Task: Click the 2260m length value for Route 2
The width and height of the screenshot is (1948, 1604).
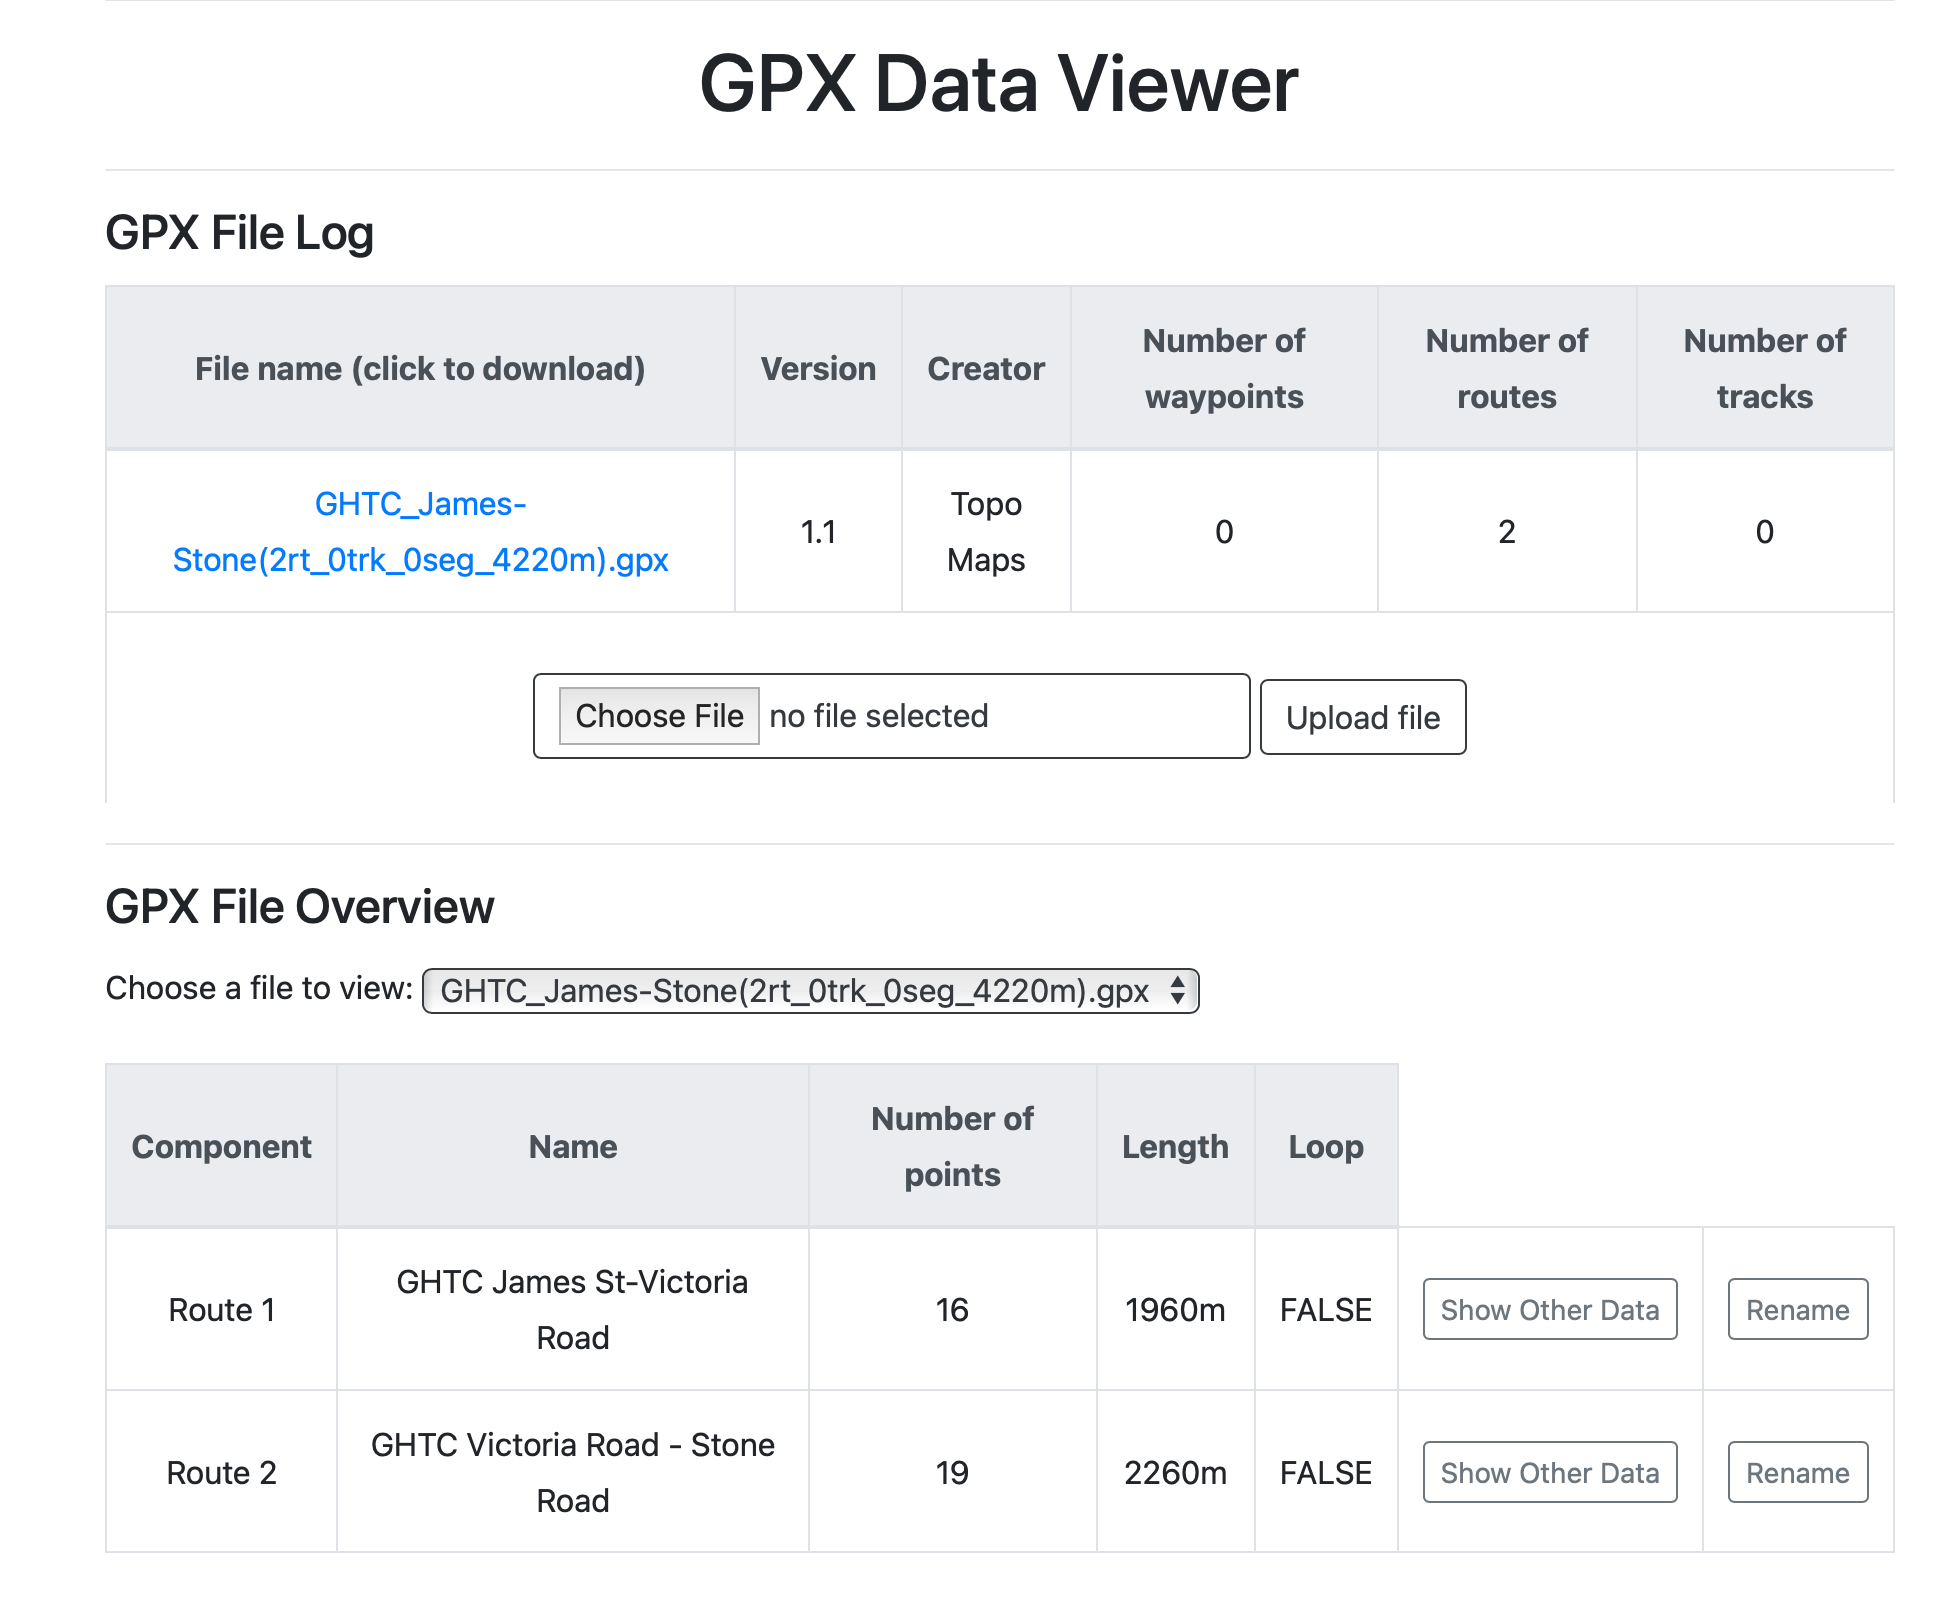Action: tap(1176, 1472)
